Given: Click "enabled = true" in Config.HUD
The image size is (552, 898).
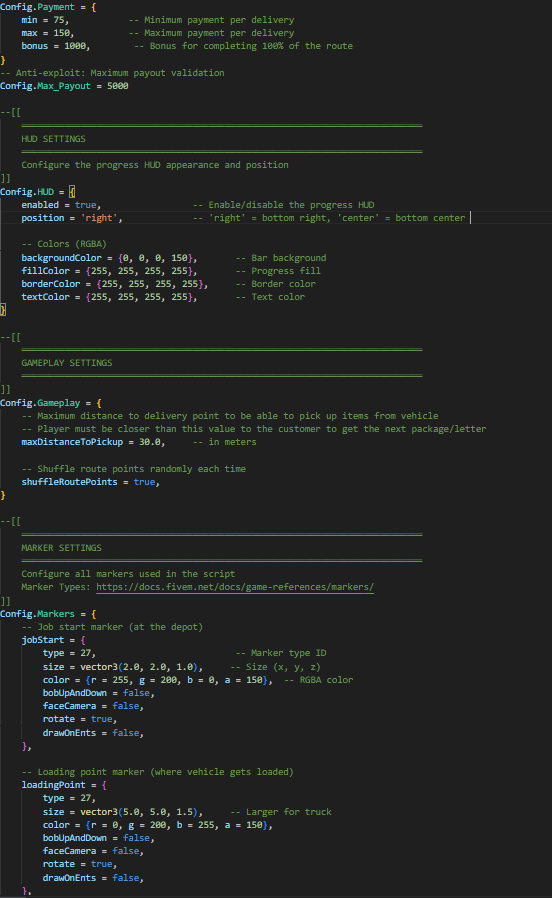Looking at the screenshot, I should pos(61,205).
